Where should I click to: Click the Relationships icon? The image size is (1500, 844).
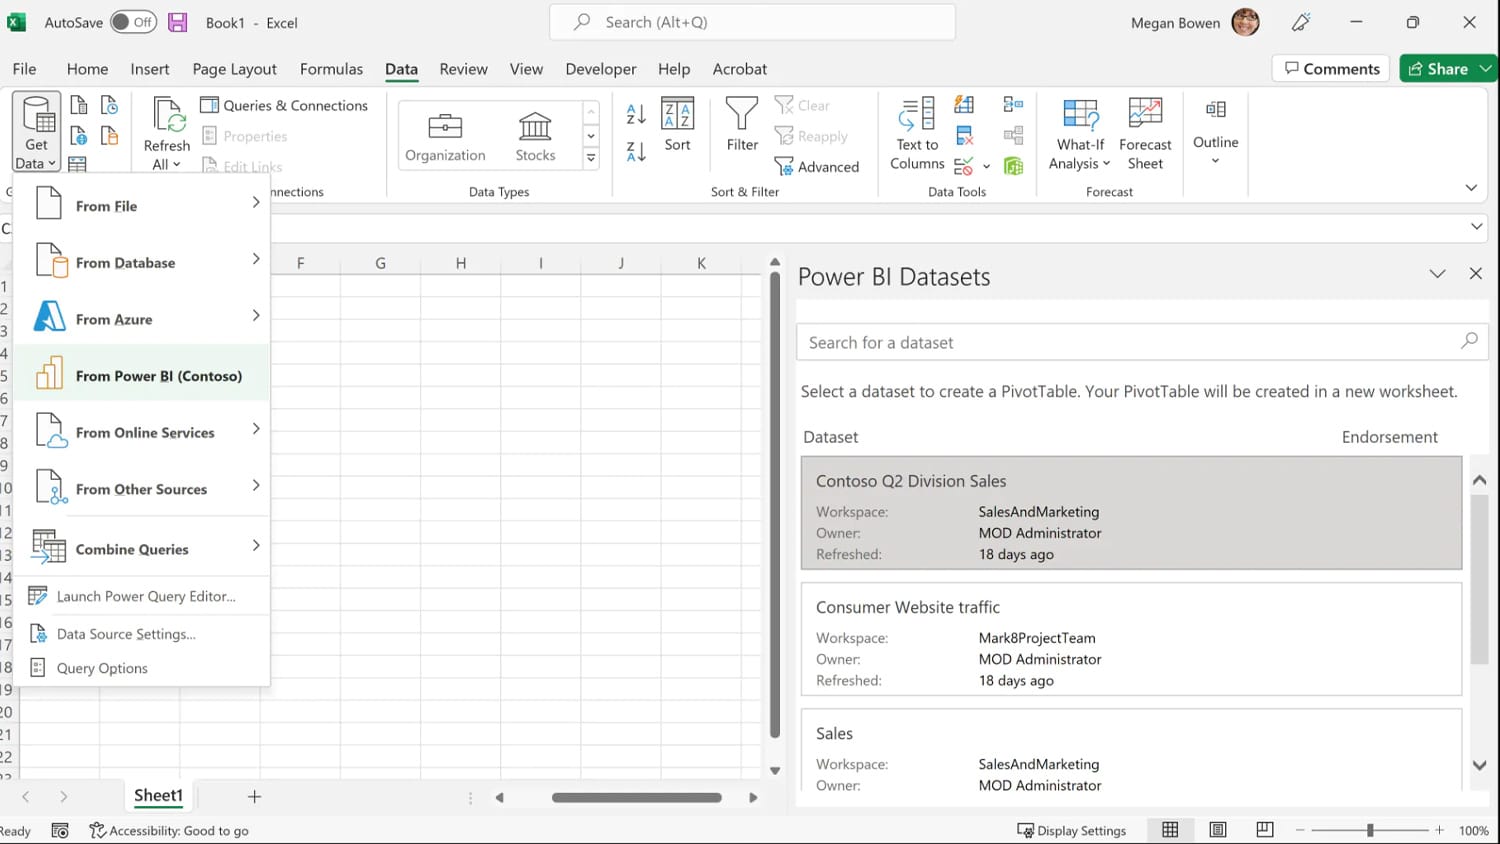(1013, 135)
